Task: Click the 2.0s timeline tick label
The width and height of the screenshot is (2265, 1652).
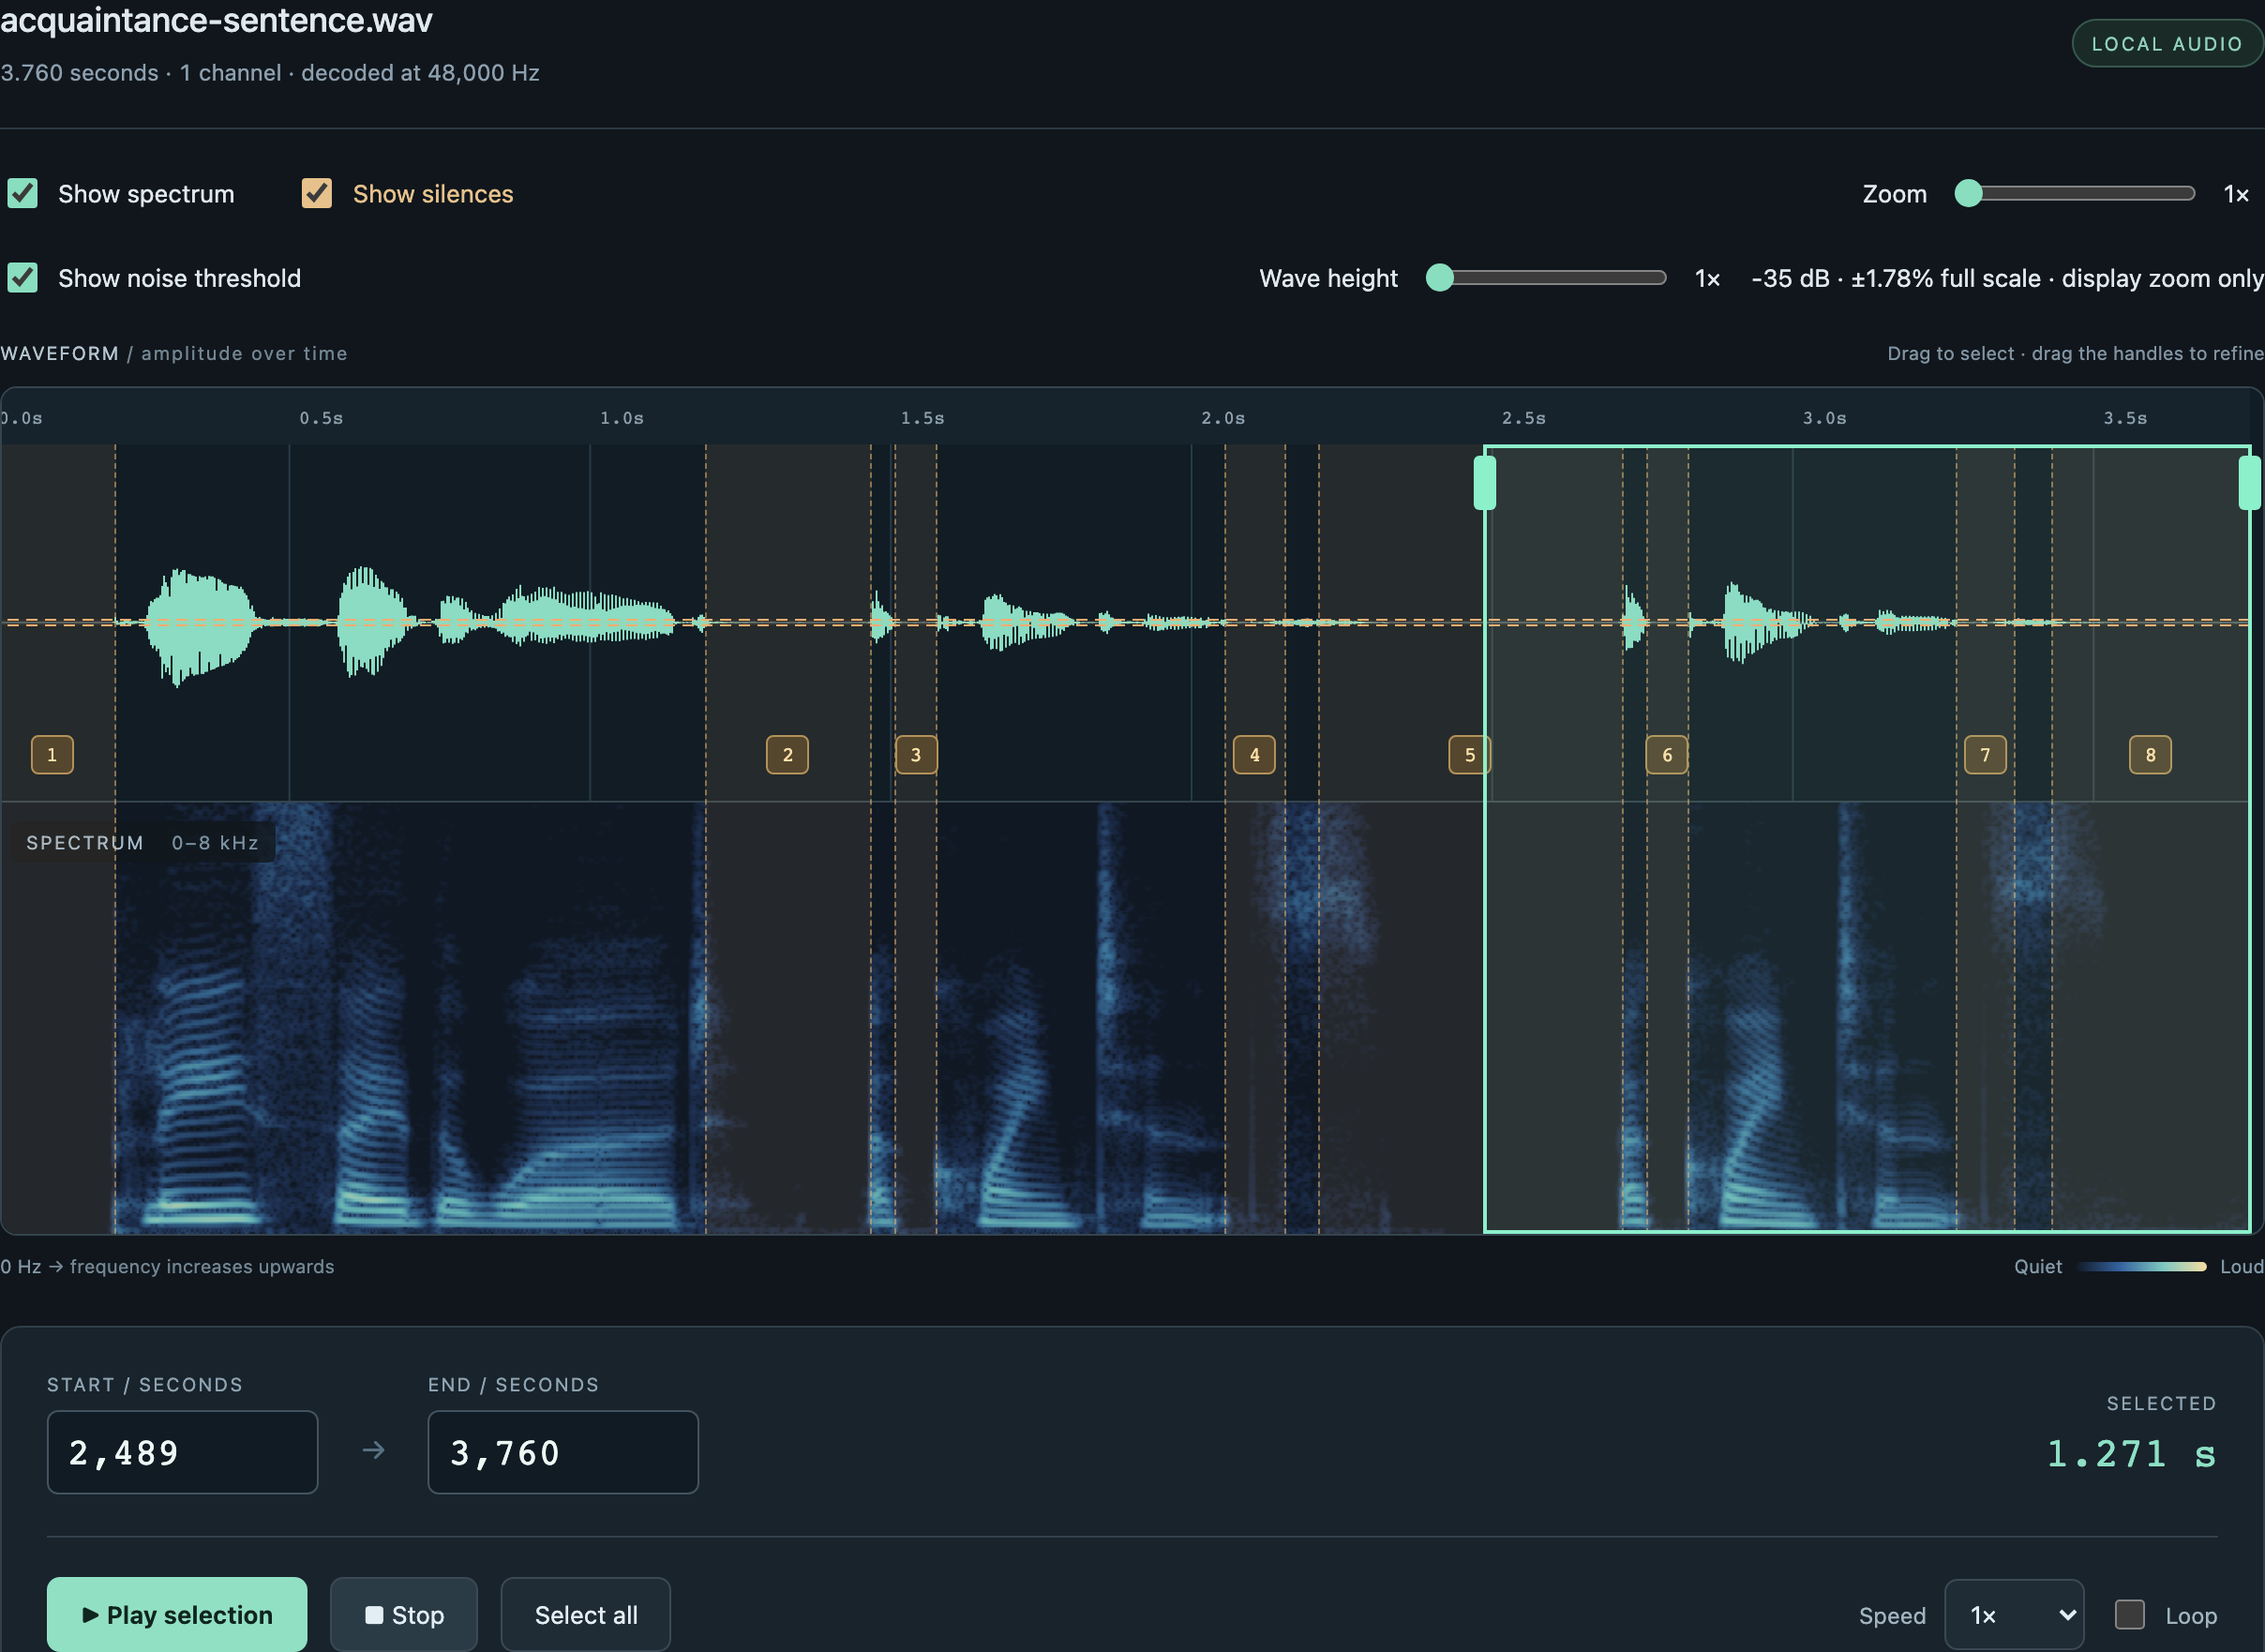Action: point(1223,418)
